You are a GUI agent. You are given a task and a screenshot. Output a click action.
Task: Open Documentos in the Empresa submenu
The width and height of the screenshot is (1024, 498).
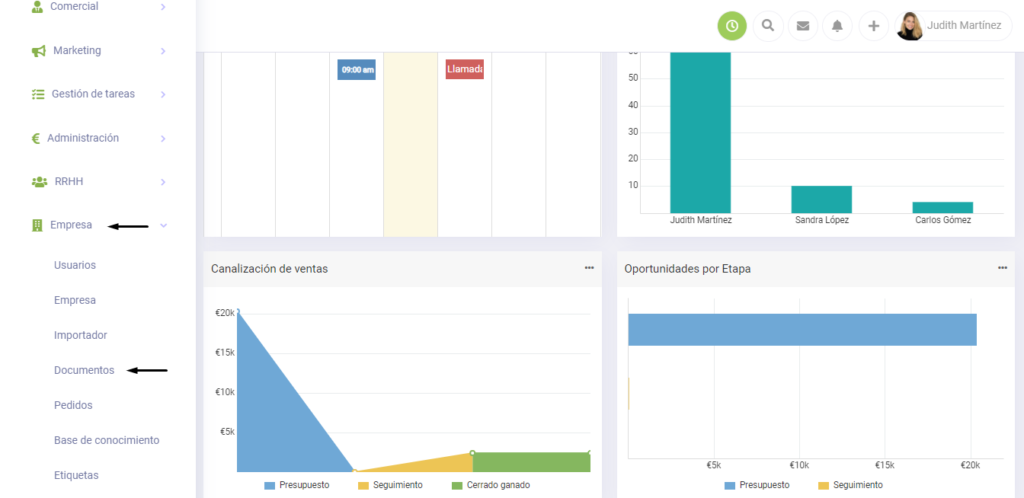[x=84, y=370]
